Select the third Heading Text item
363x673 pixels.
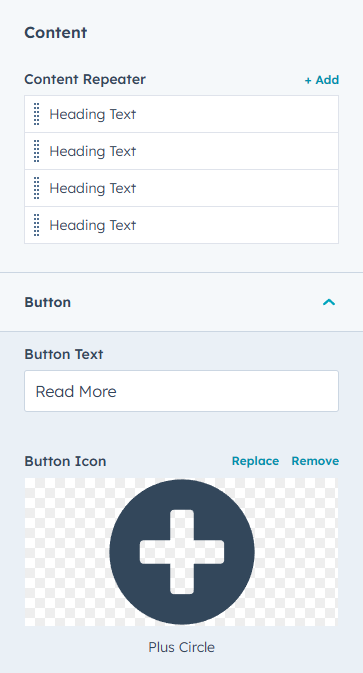pos(182,188)
